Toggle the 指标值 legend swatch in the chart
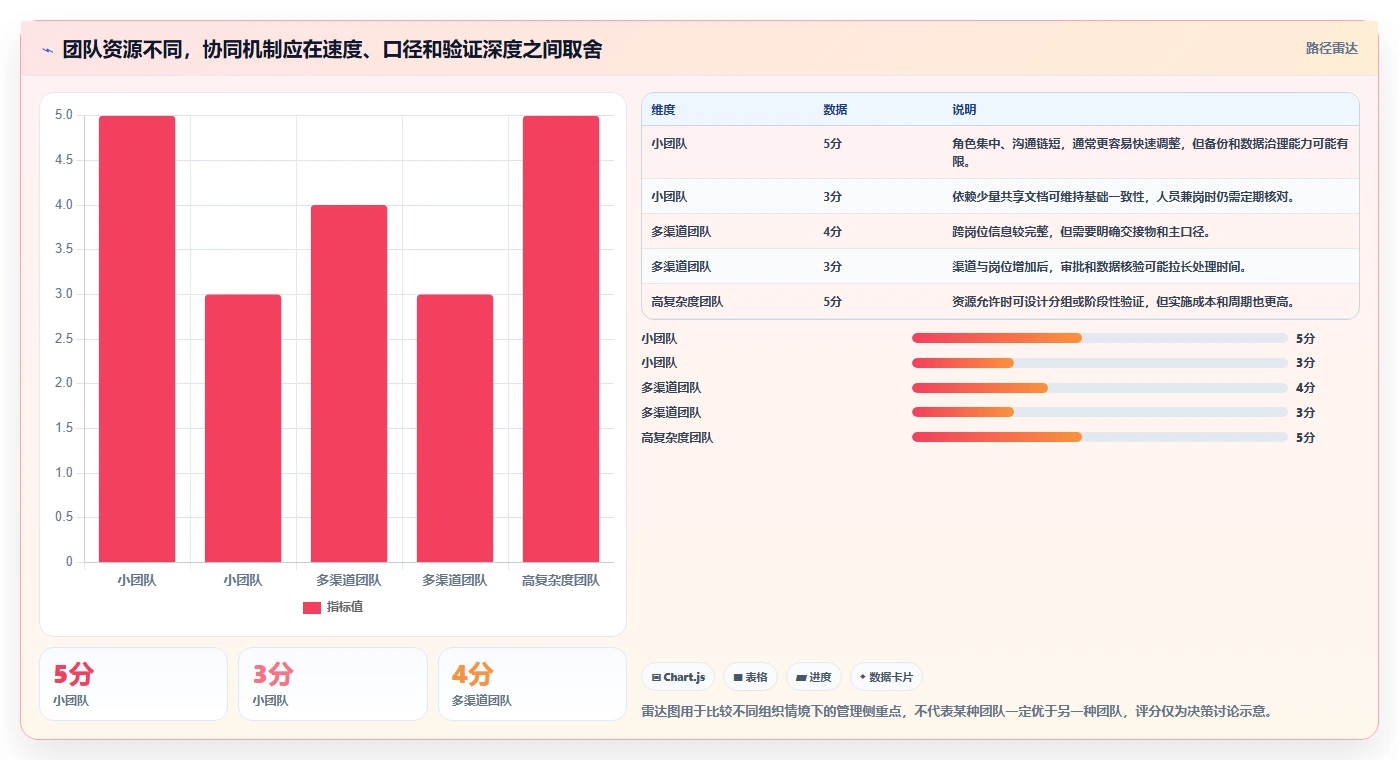This screenshot has height=760, width=1399. click(312, 608)
